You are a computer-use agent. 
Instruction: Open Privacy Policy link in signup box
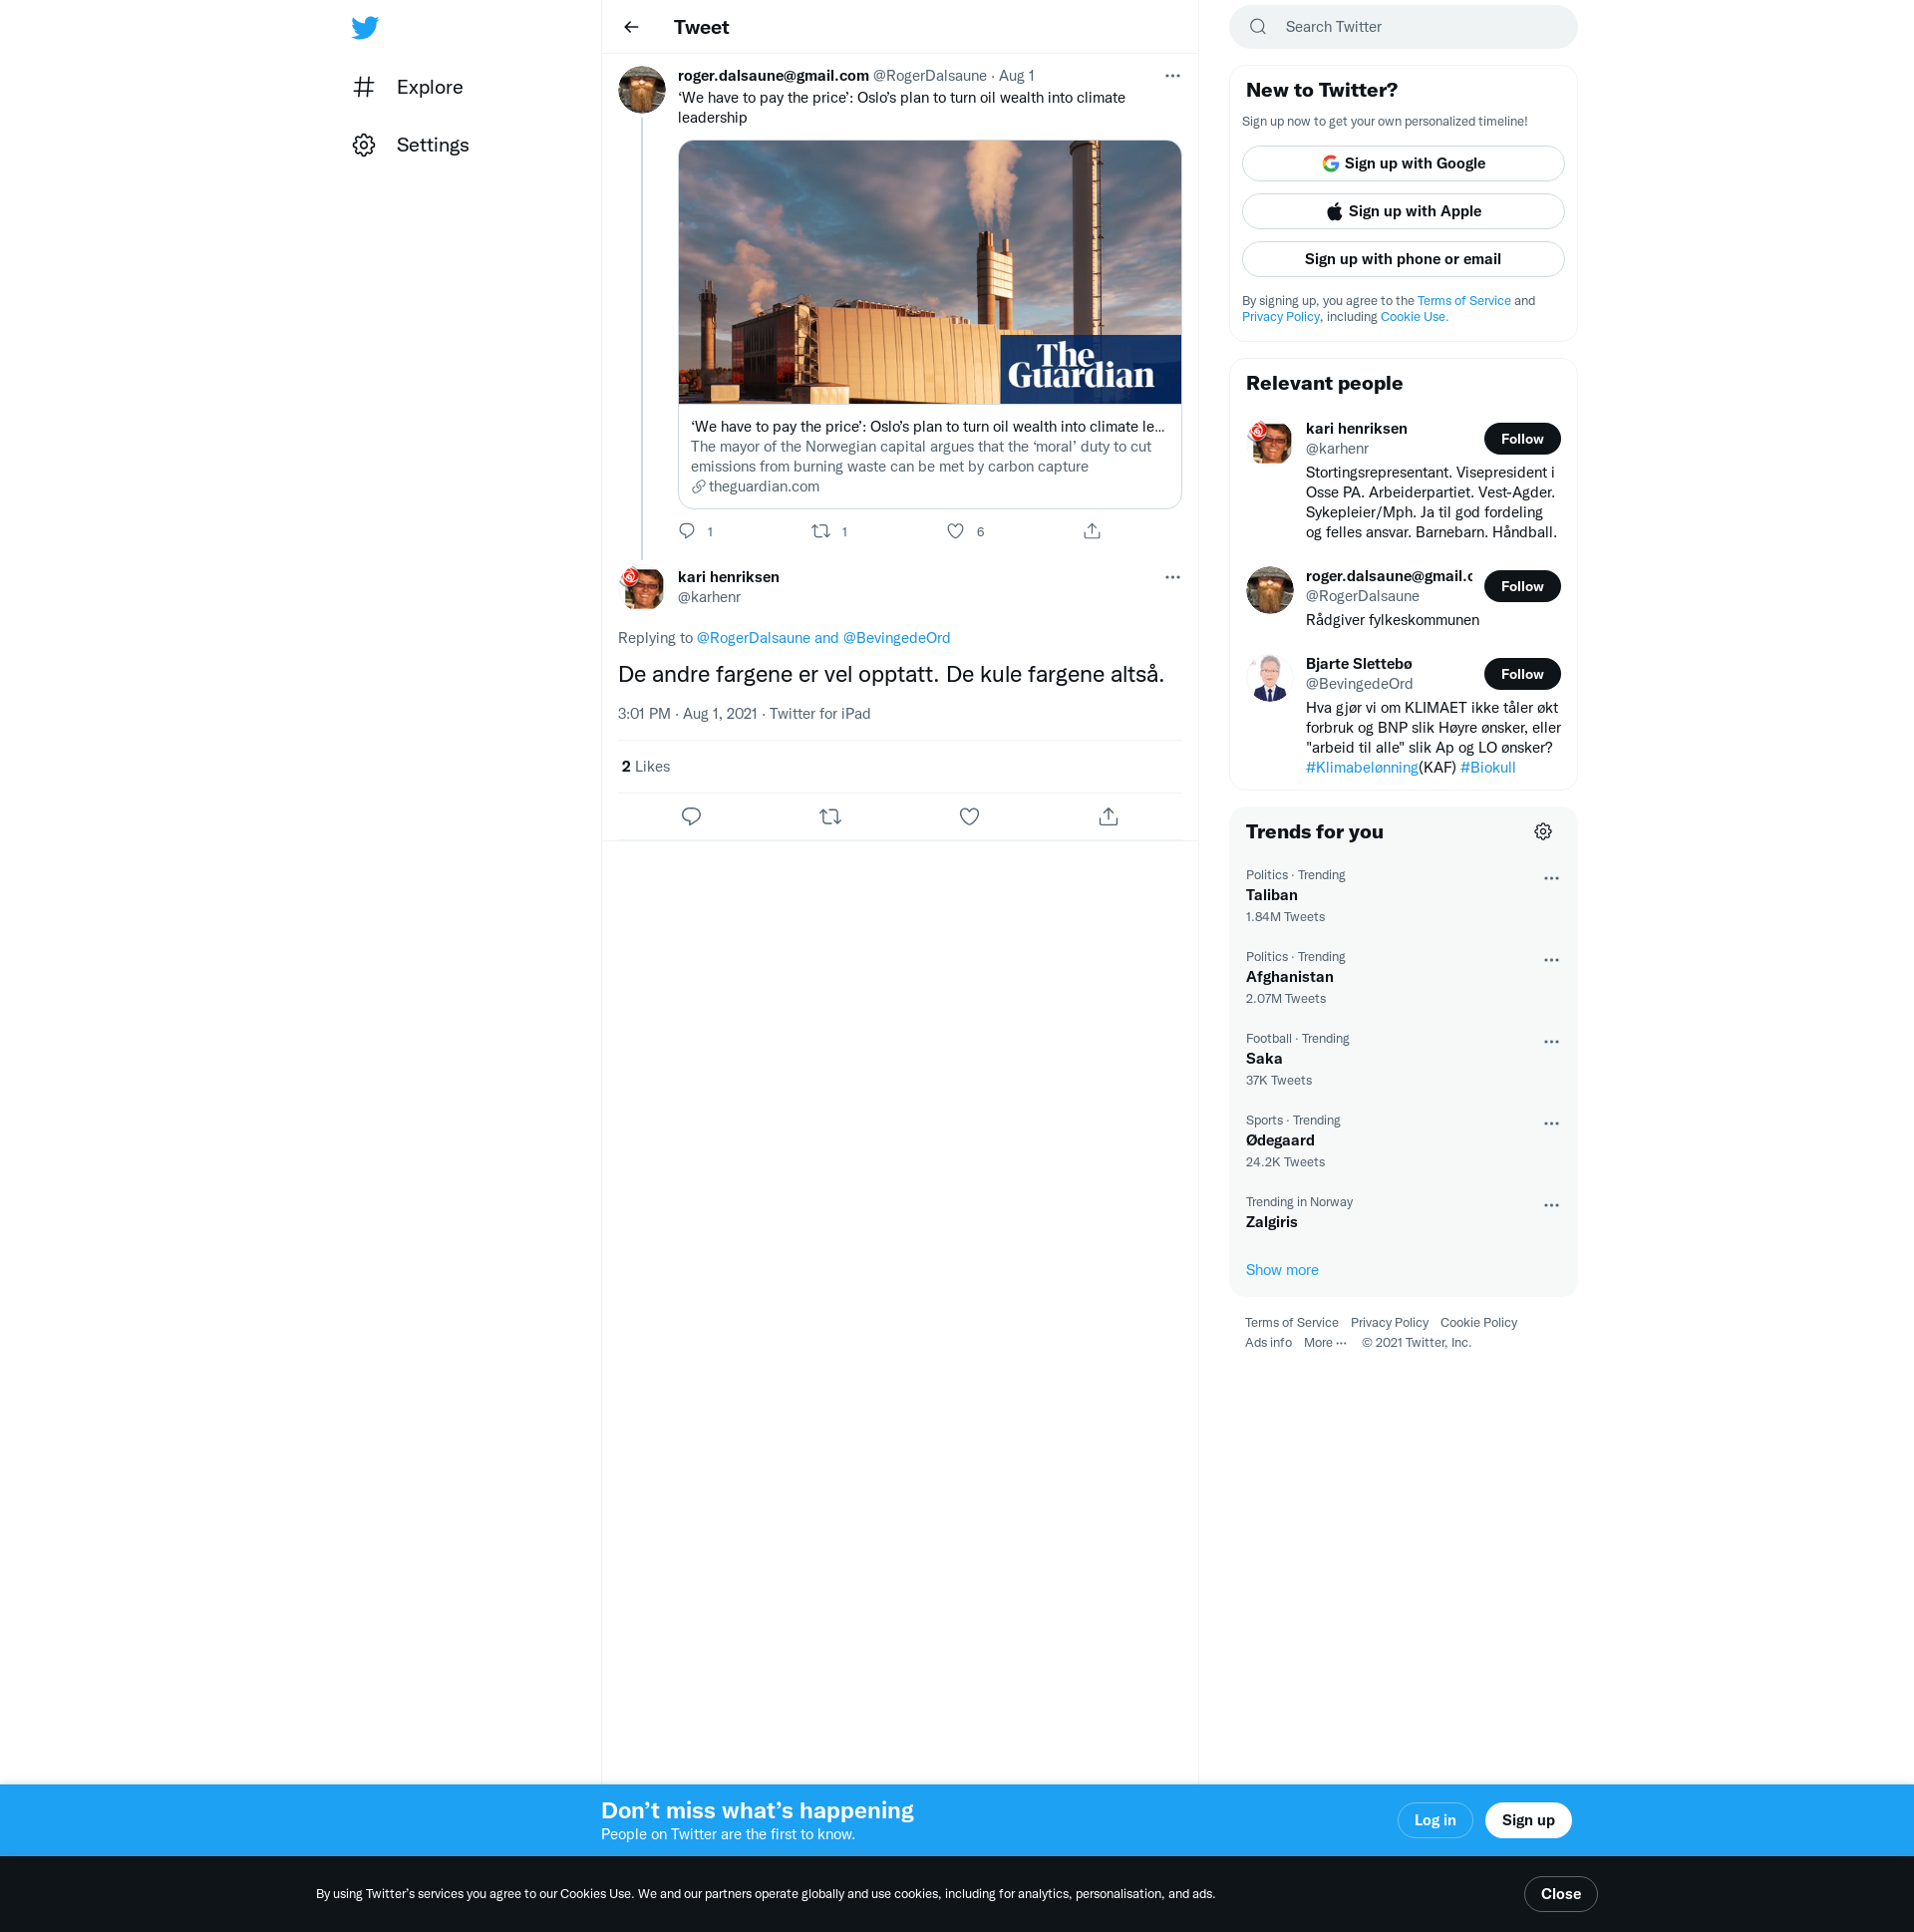tap(1280, 317)
